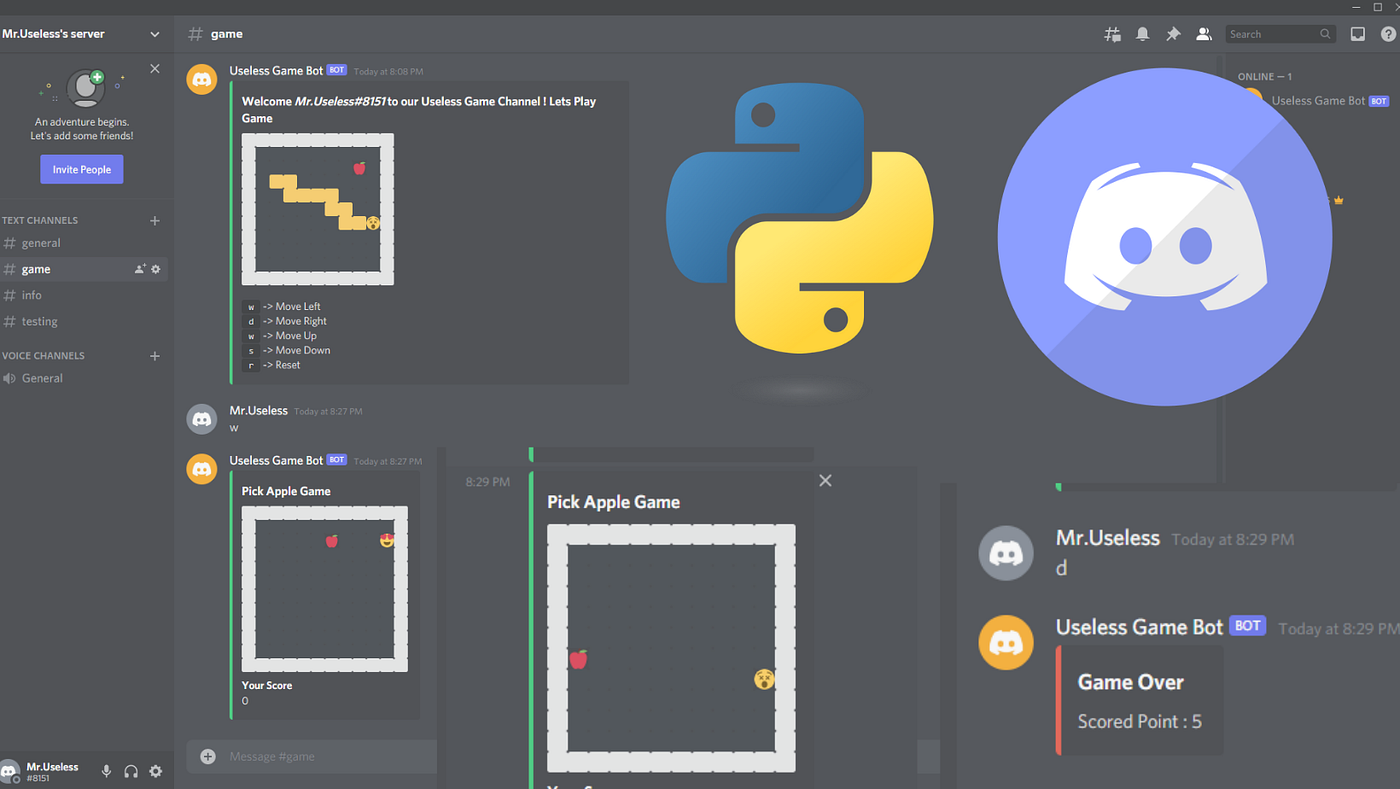Open the Mr.Useless's server dropdown menu
The image size is (1400, 789).
[155, 34]
